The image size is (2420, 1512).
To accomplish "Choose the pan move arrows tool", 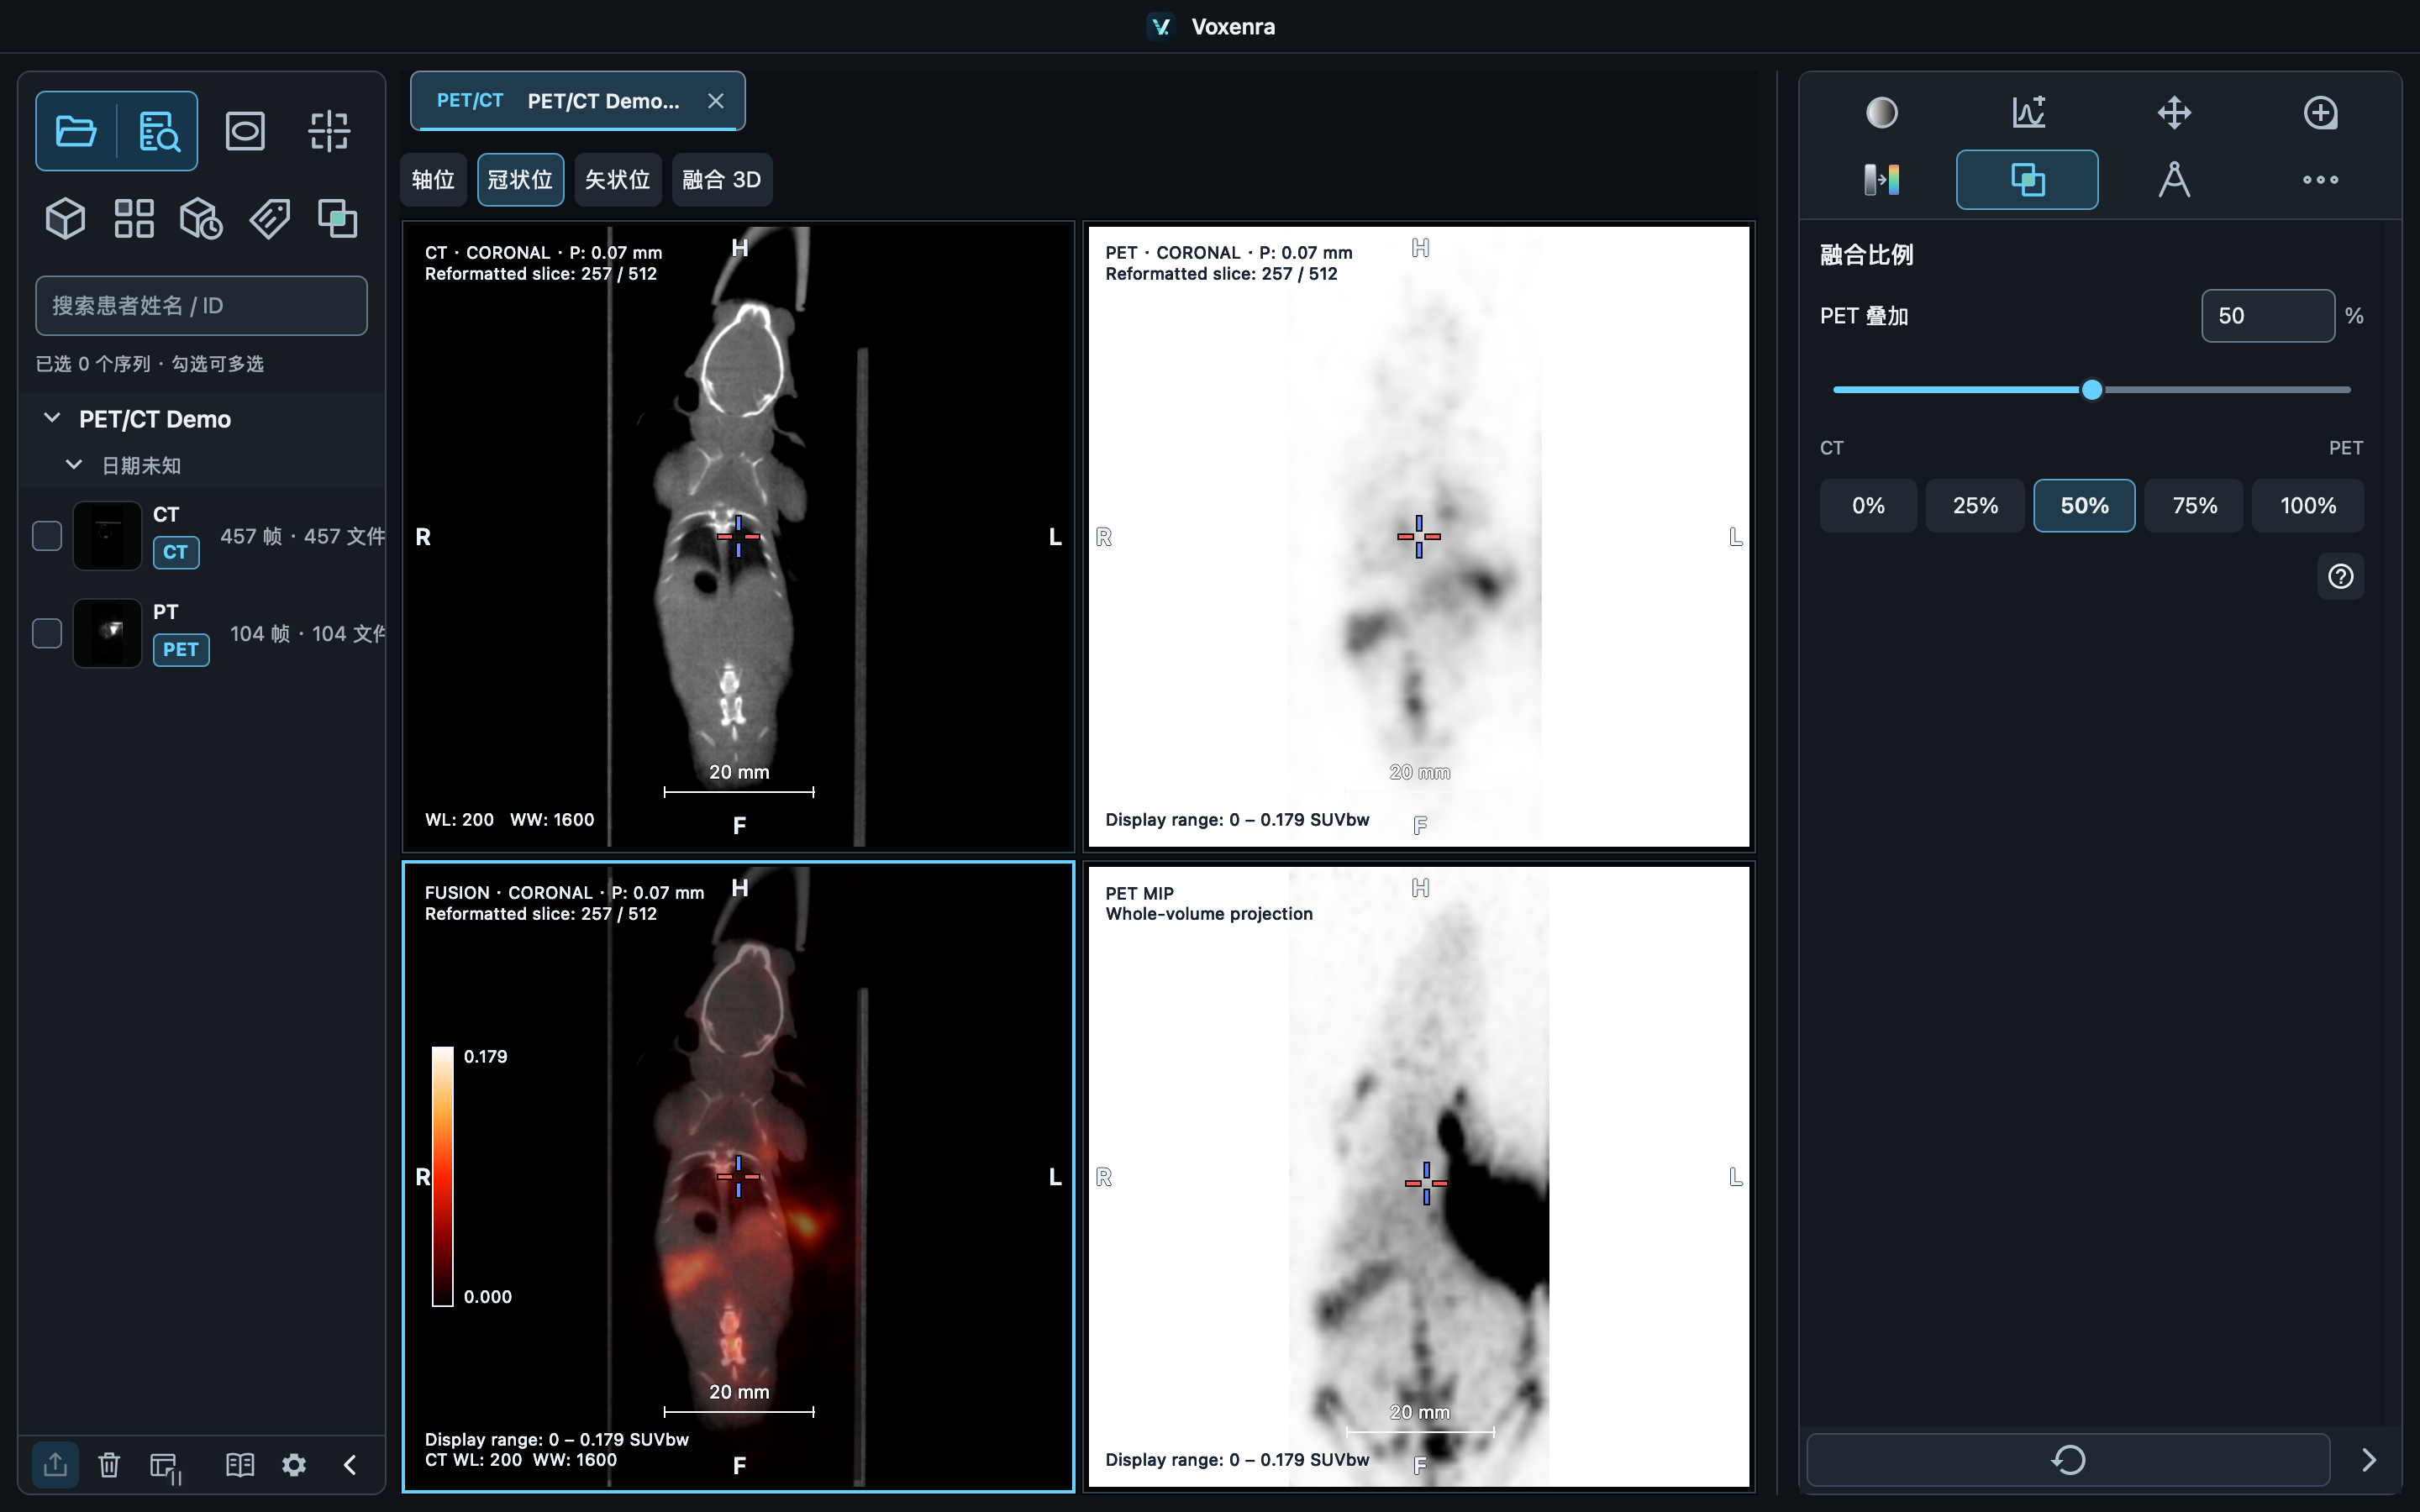I will pyautogui.click(x=2174, y=112).
